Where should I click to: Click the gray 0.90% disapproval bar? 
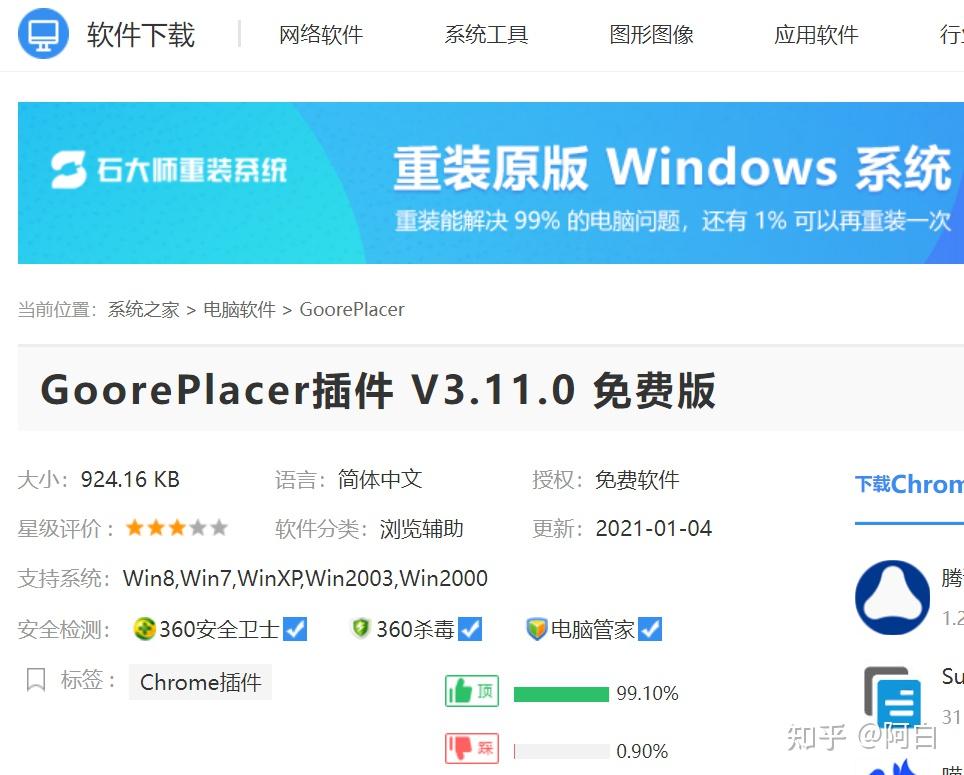tap(561, 751)
